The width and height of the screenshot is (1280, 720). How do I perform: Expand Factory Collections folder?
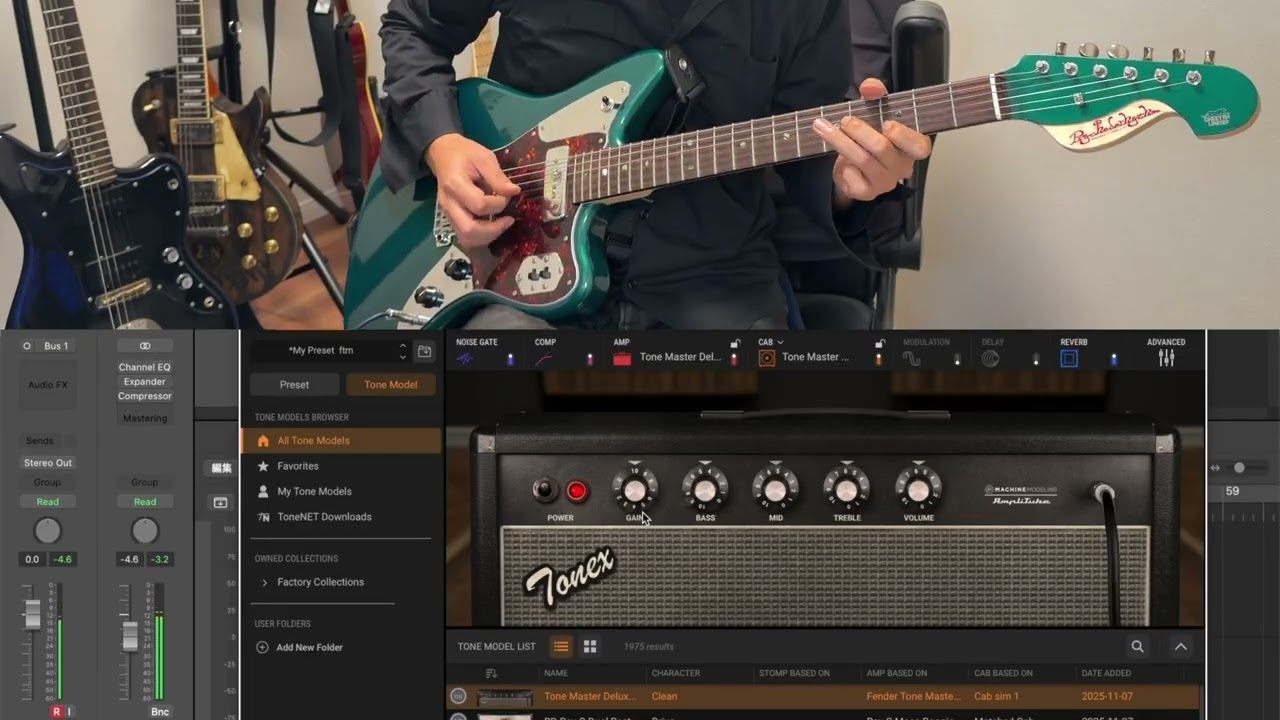tap(264, 582)
